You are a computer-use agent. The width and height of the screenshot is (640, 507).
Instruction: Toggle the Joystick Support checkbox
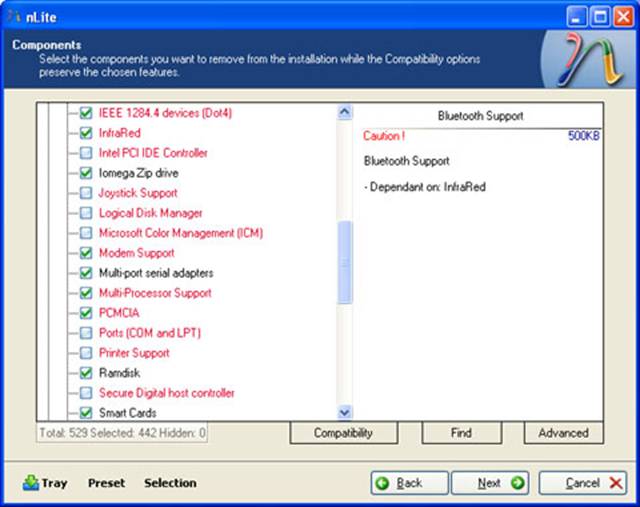(86, 193)
